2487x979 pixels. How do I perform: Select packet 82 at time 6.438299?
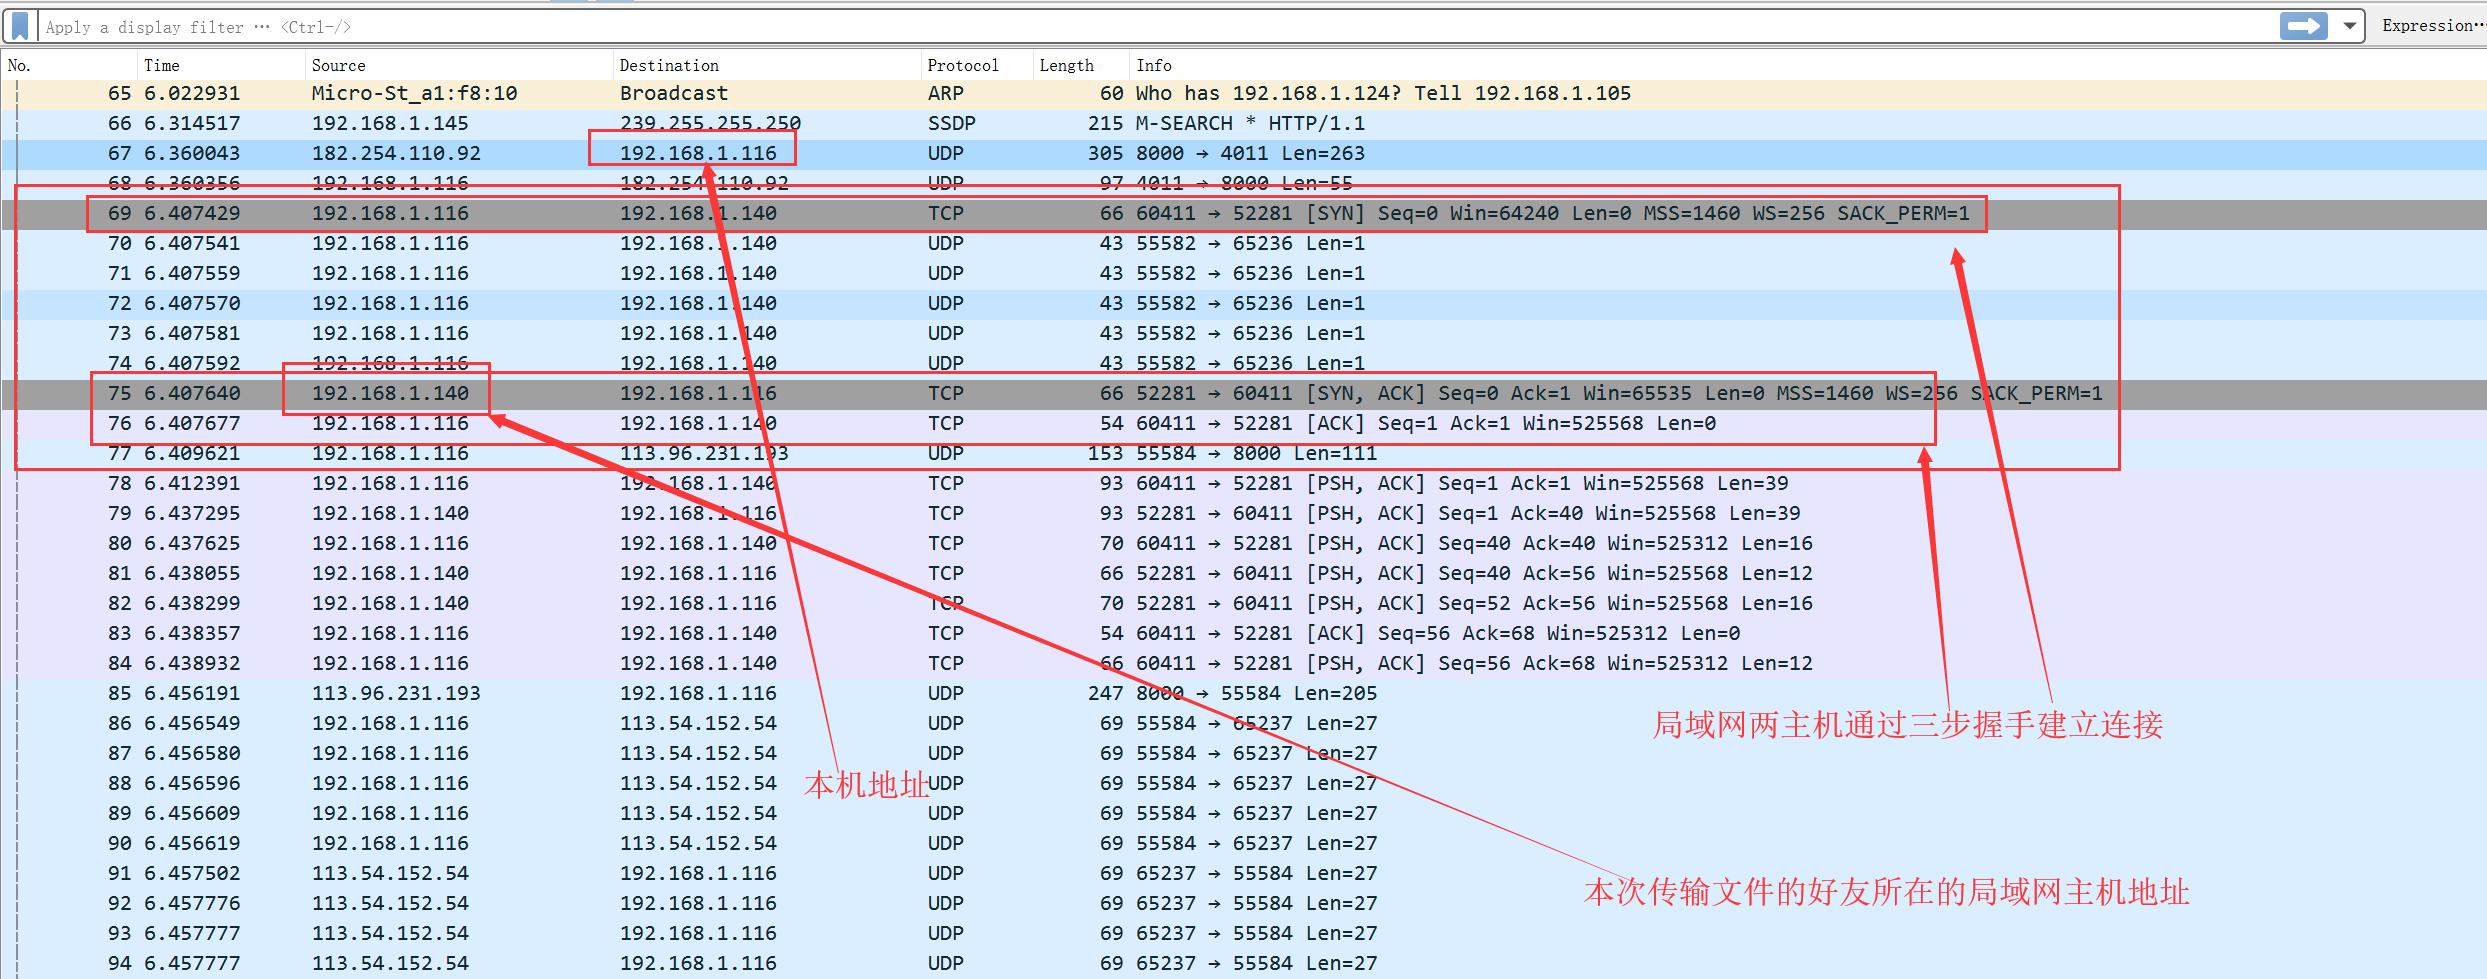click(x=1244, y=603)
